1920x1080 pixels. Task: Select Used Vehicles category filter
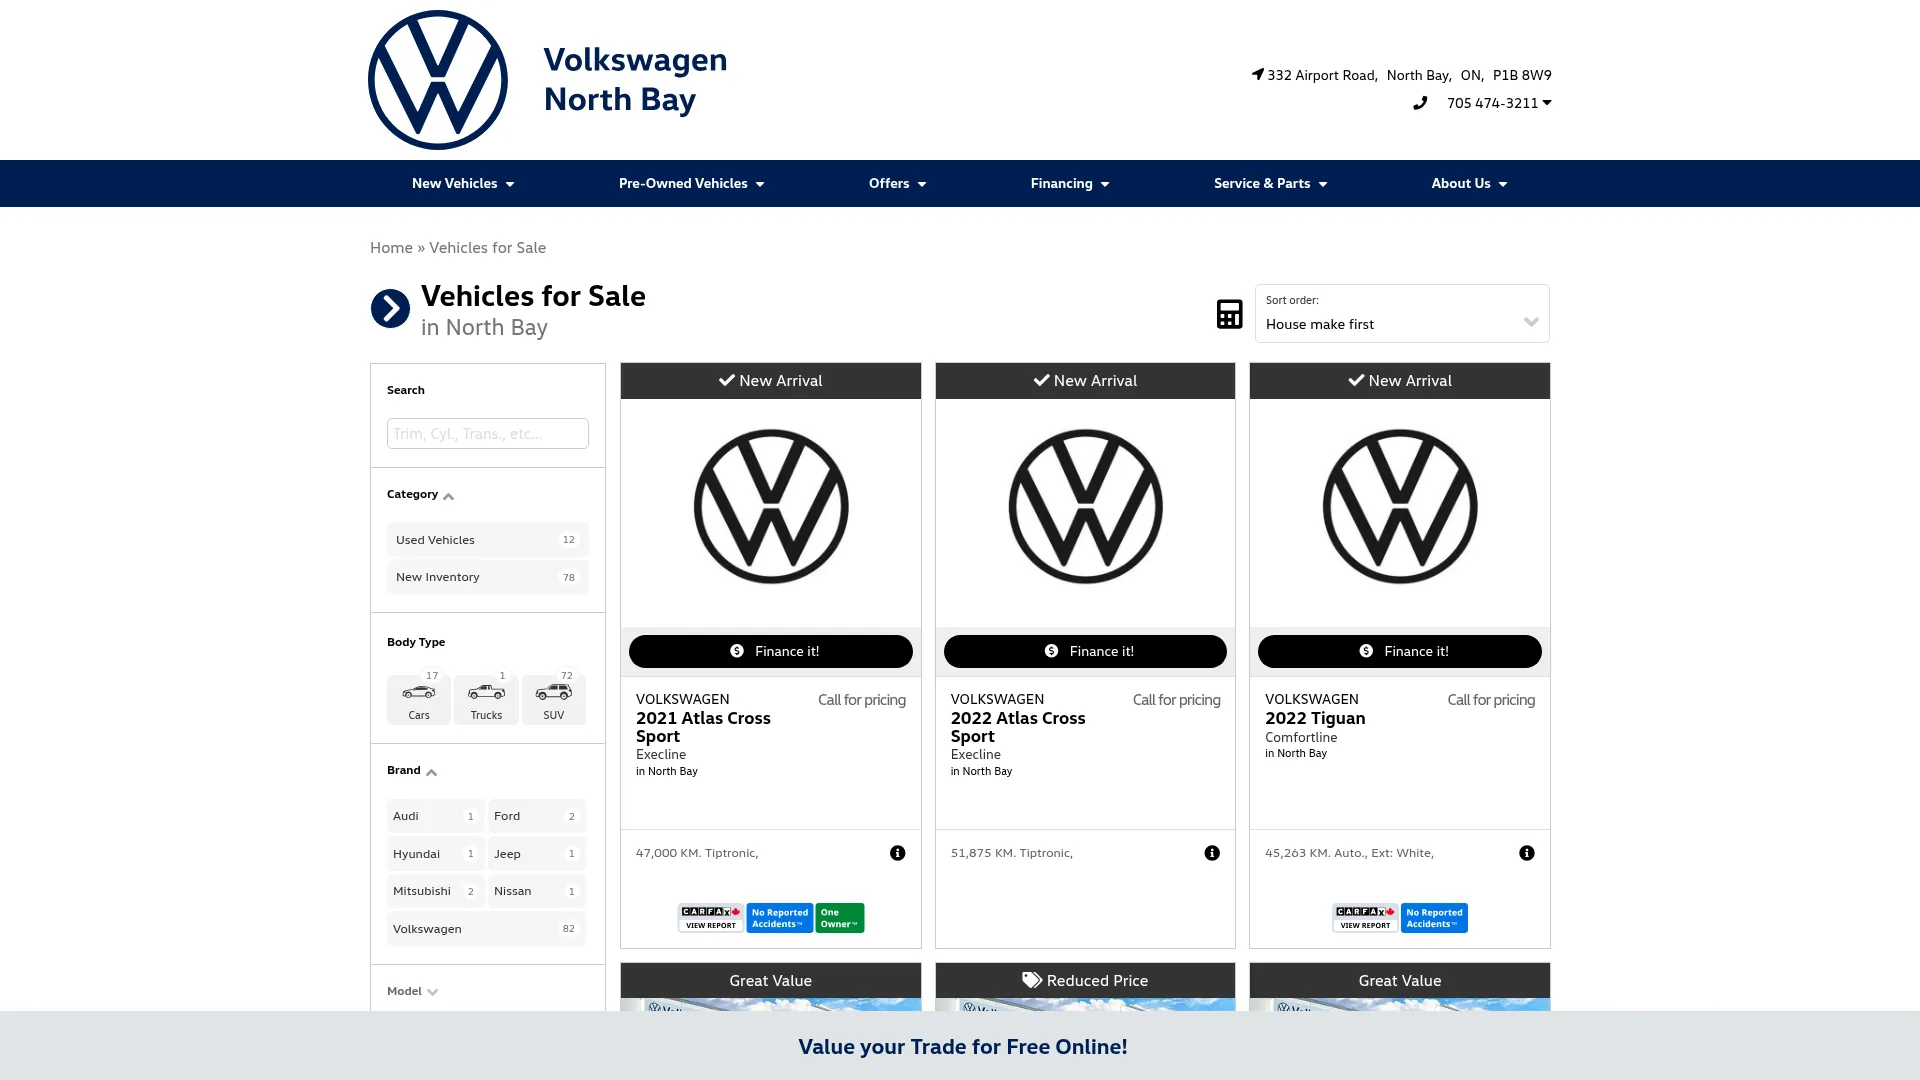[x=487, y=540]
